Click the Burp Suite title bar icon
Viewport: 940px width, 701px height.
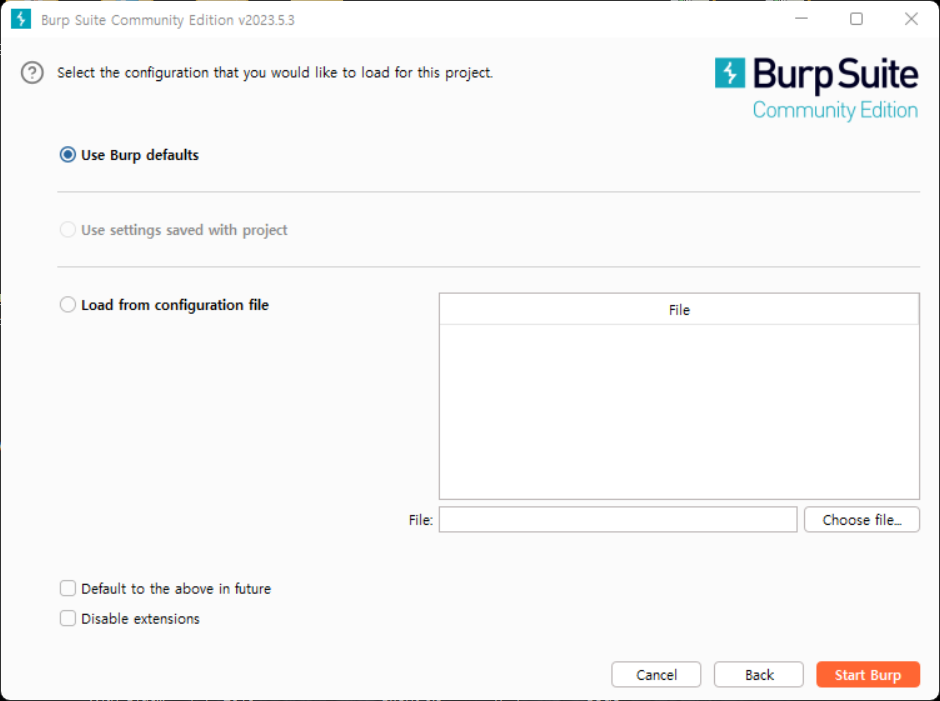(20, 19)
